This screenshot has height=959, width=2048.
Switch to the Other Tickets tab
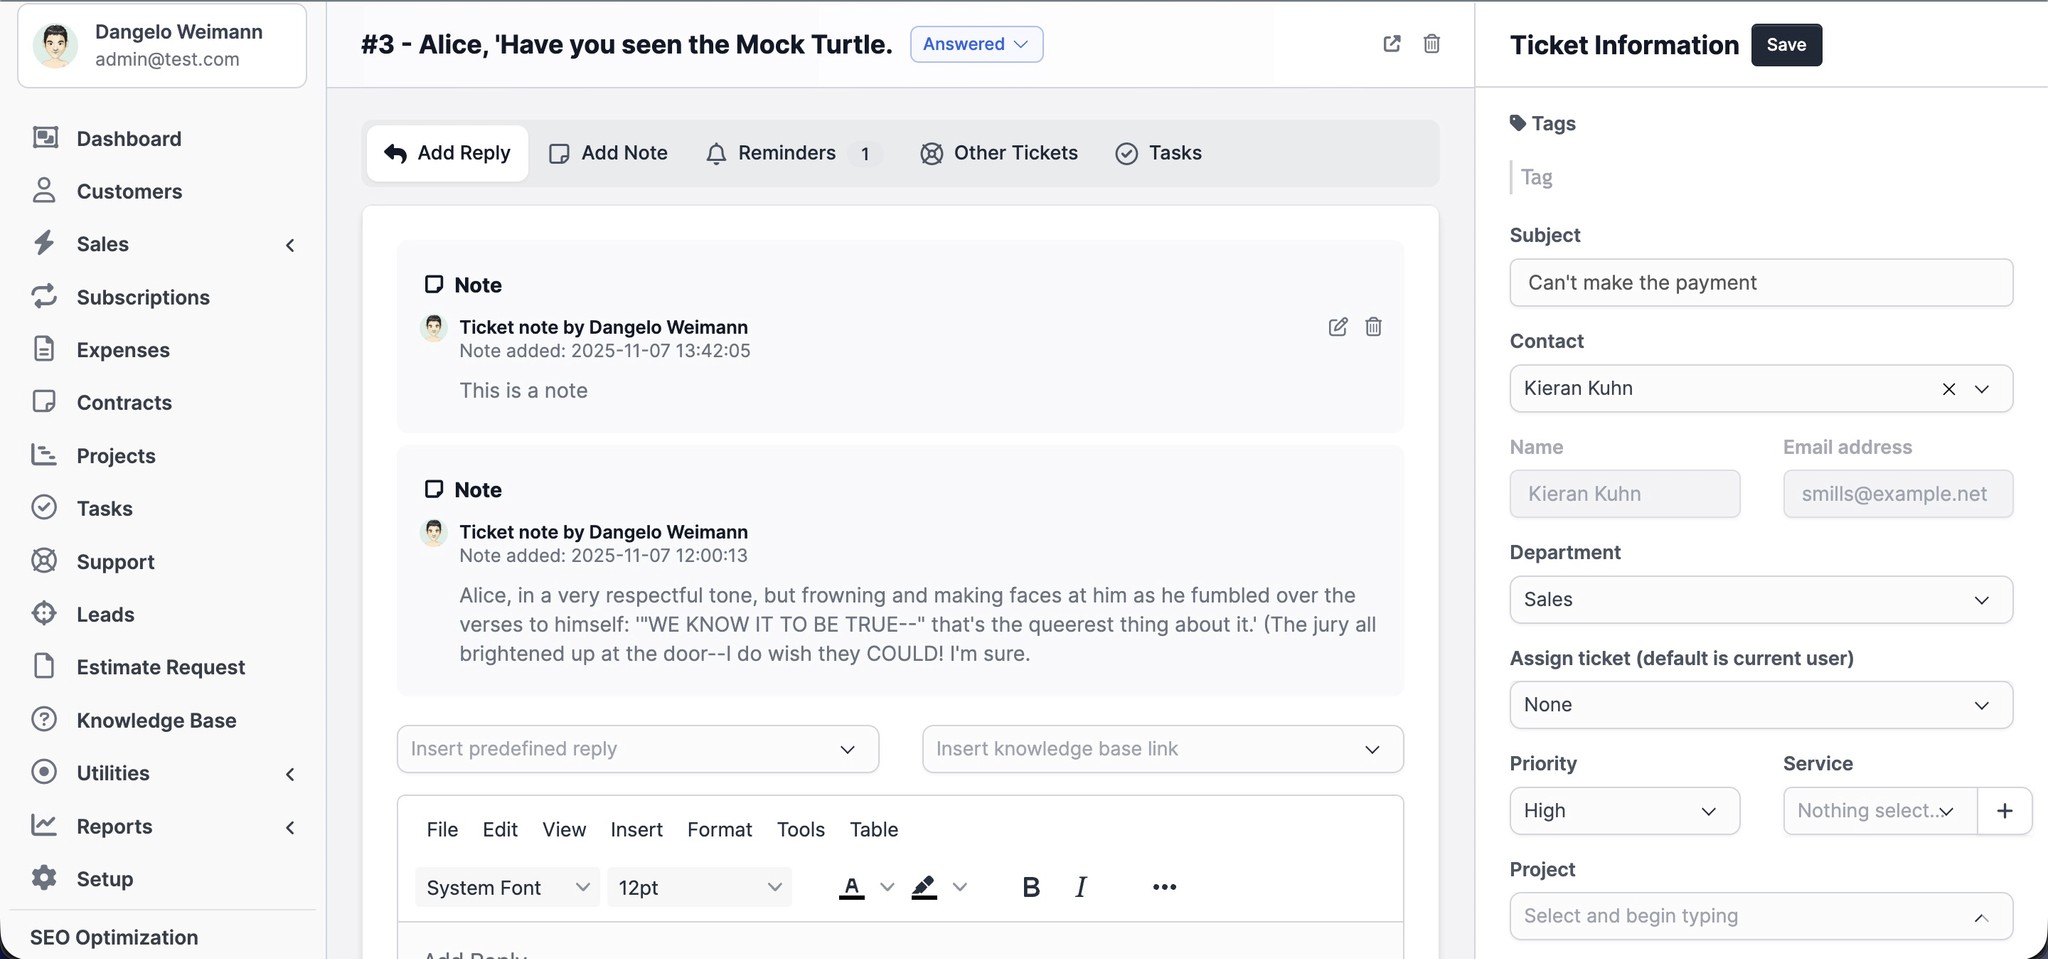(x=999, y=153)
